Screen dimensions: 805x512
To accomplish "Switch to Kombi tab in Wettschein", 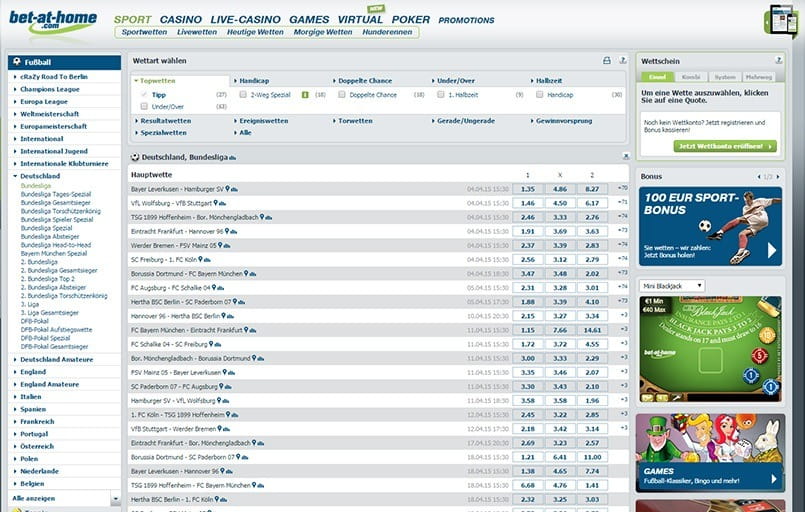I will point(691,77).
